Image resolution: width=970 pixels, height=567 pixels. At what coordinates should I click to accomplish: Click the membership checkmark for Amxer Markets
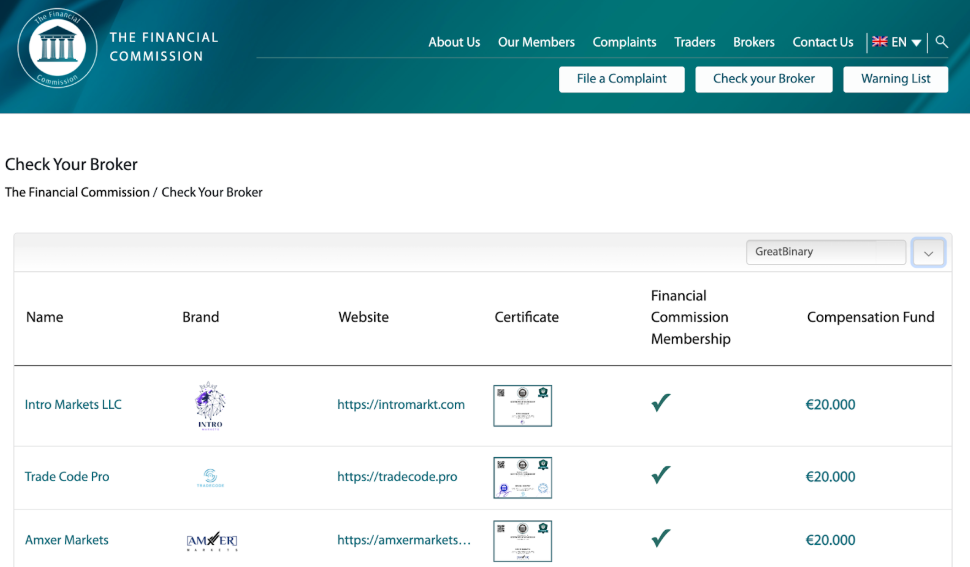click(x=660, y=539)
